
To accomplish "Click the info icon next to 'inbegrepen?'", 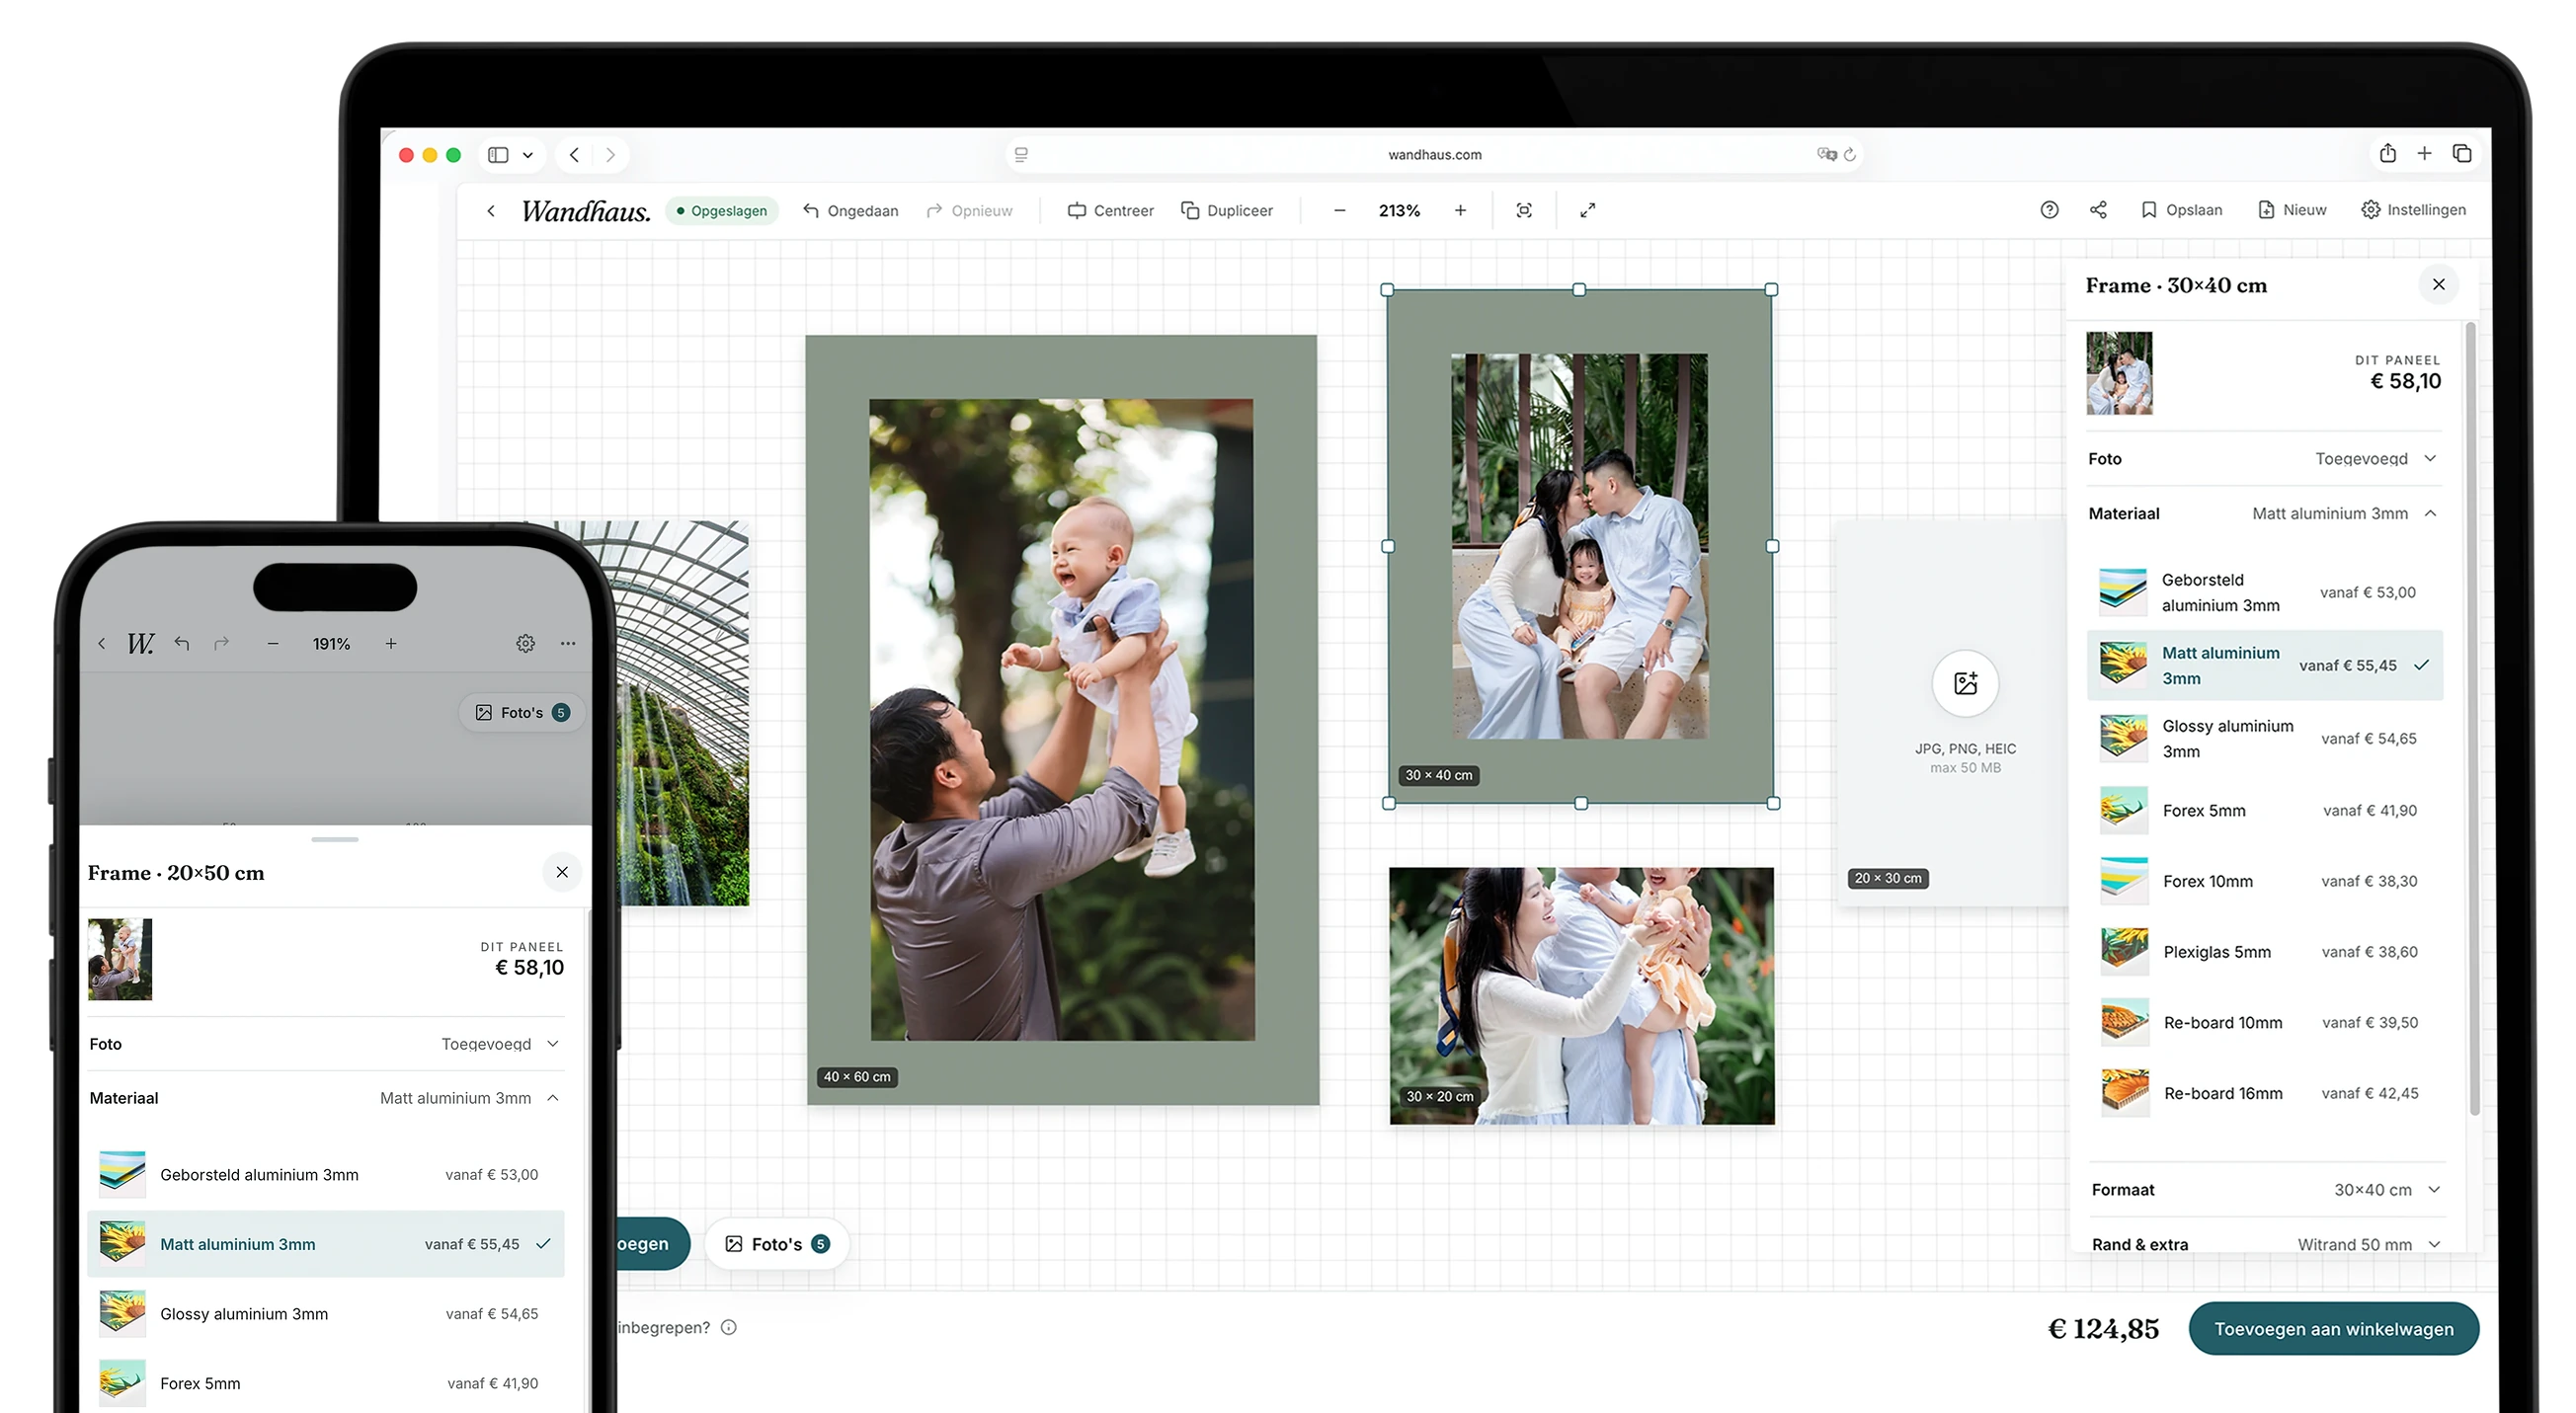I will [x=729, y=1328].
